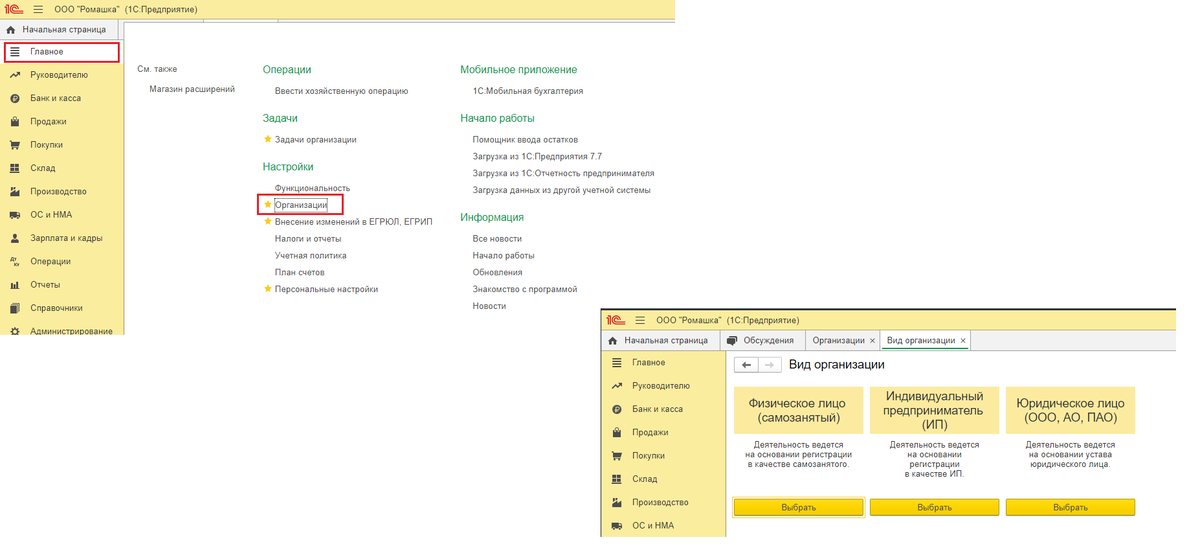This screenshot has width=1200, height=557.
Task: Open Загрузка данных из другой учетной системы
Action: pyautogui.click(x=561, y=190)
